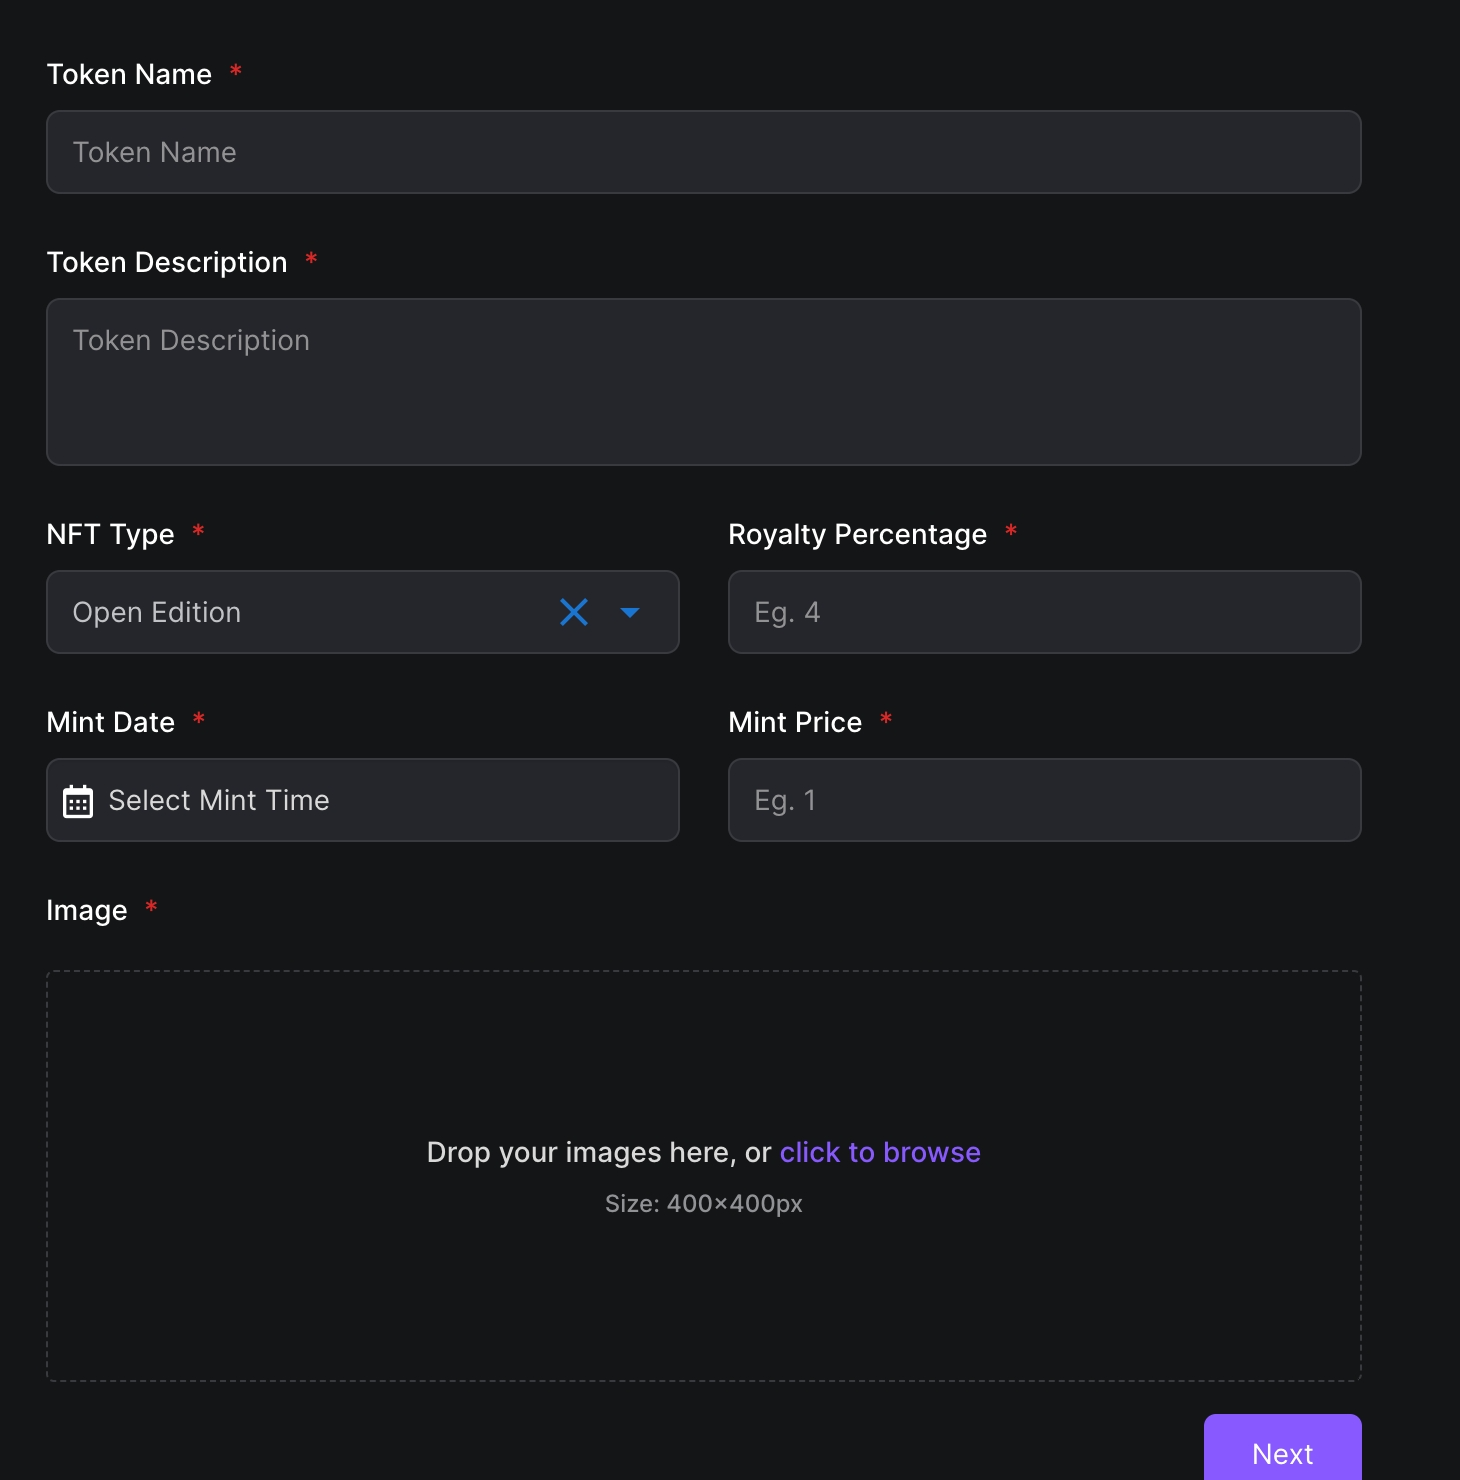Expand the NFT Type dropdown arrow
This screenshot has width=1460, height=1480.
pyautogui.click(x=630, y=612)
